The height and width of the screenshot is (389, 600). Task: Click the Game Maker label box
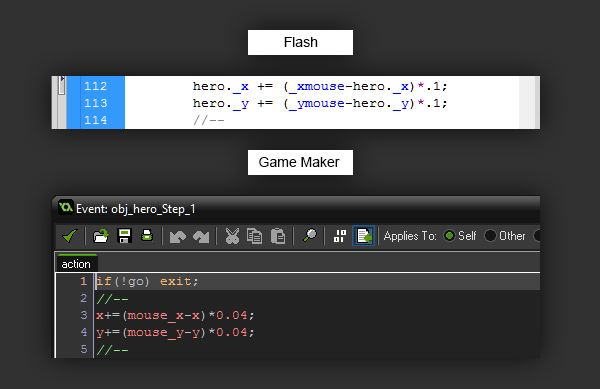point(300,162)
